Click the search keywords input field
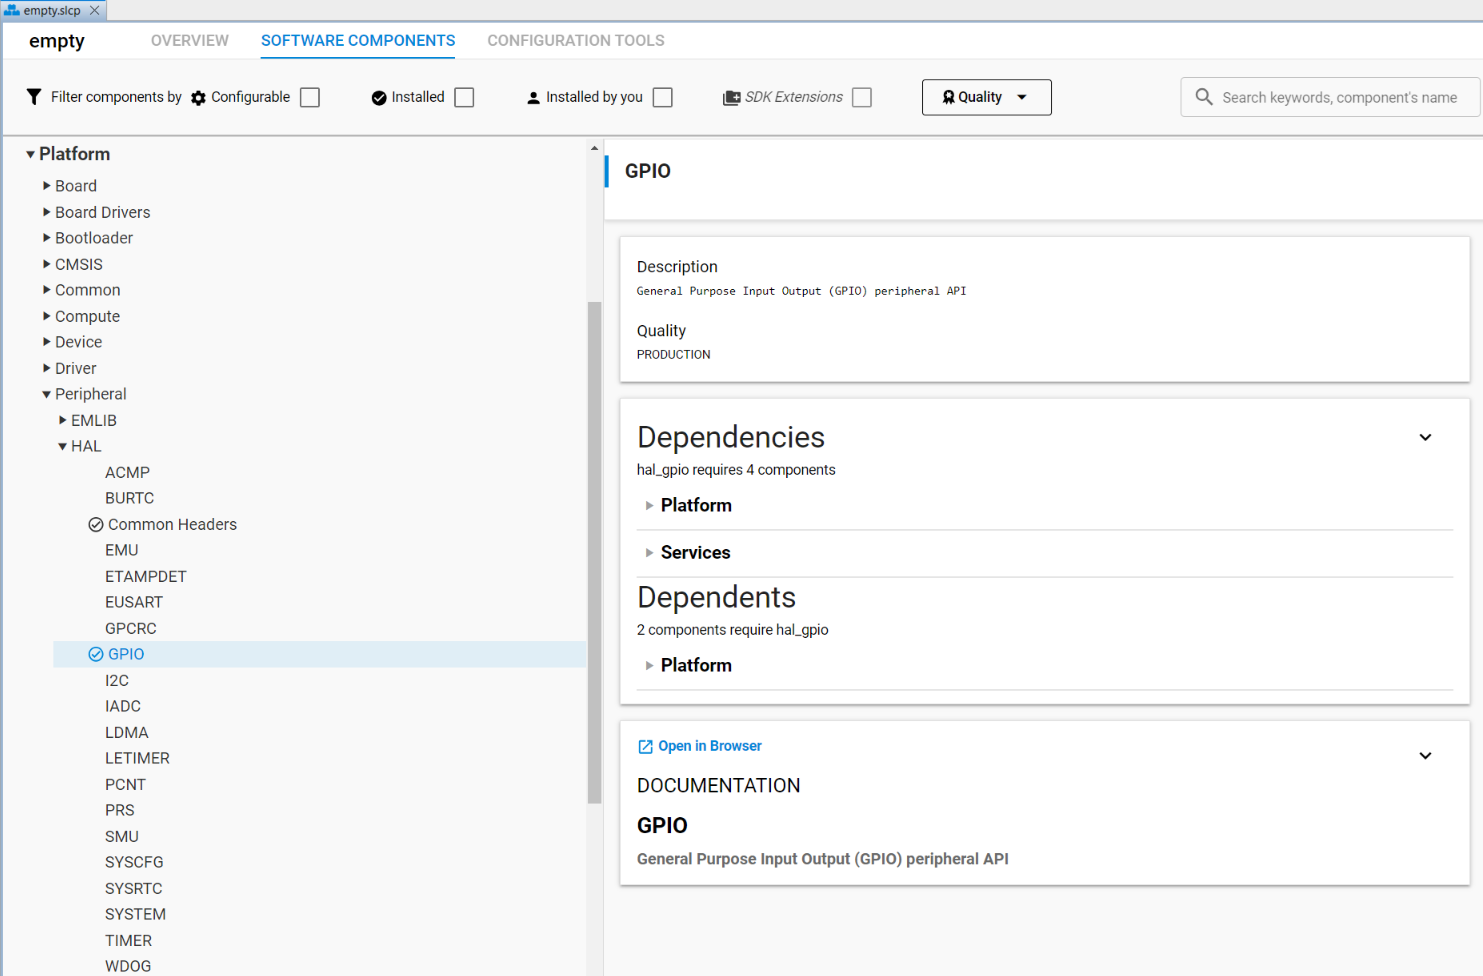This screenshot has height=976, width=1483. tap(1330, 97)
